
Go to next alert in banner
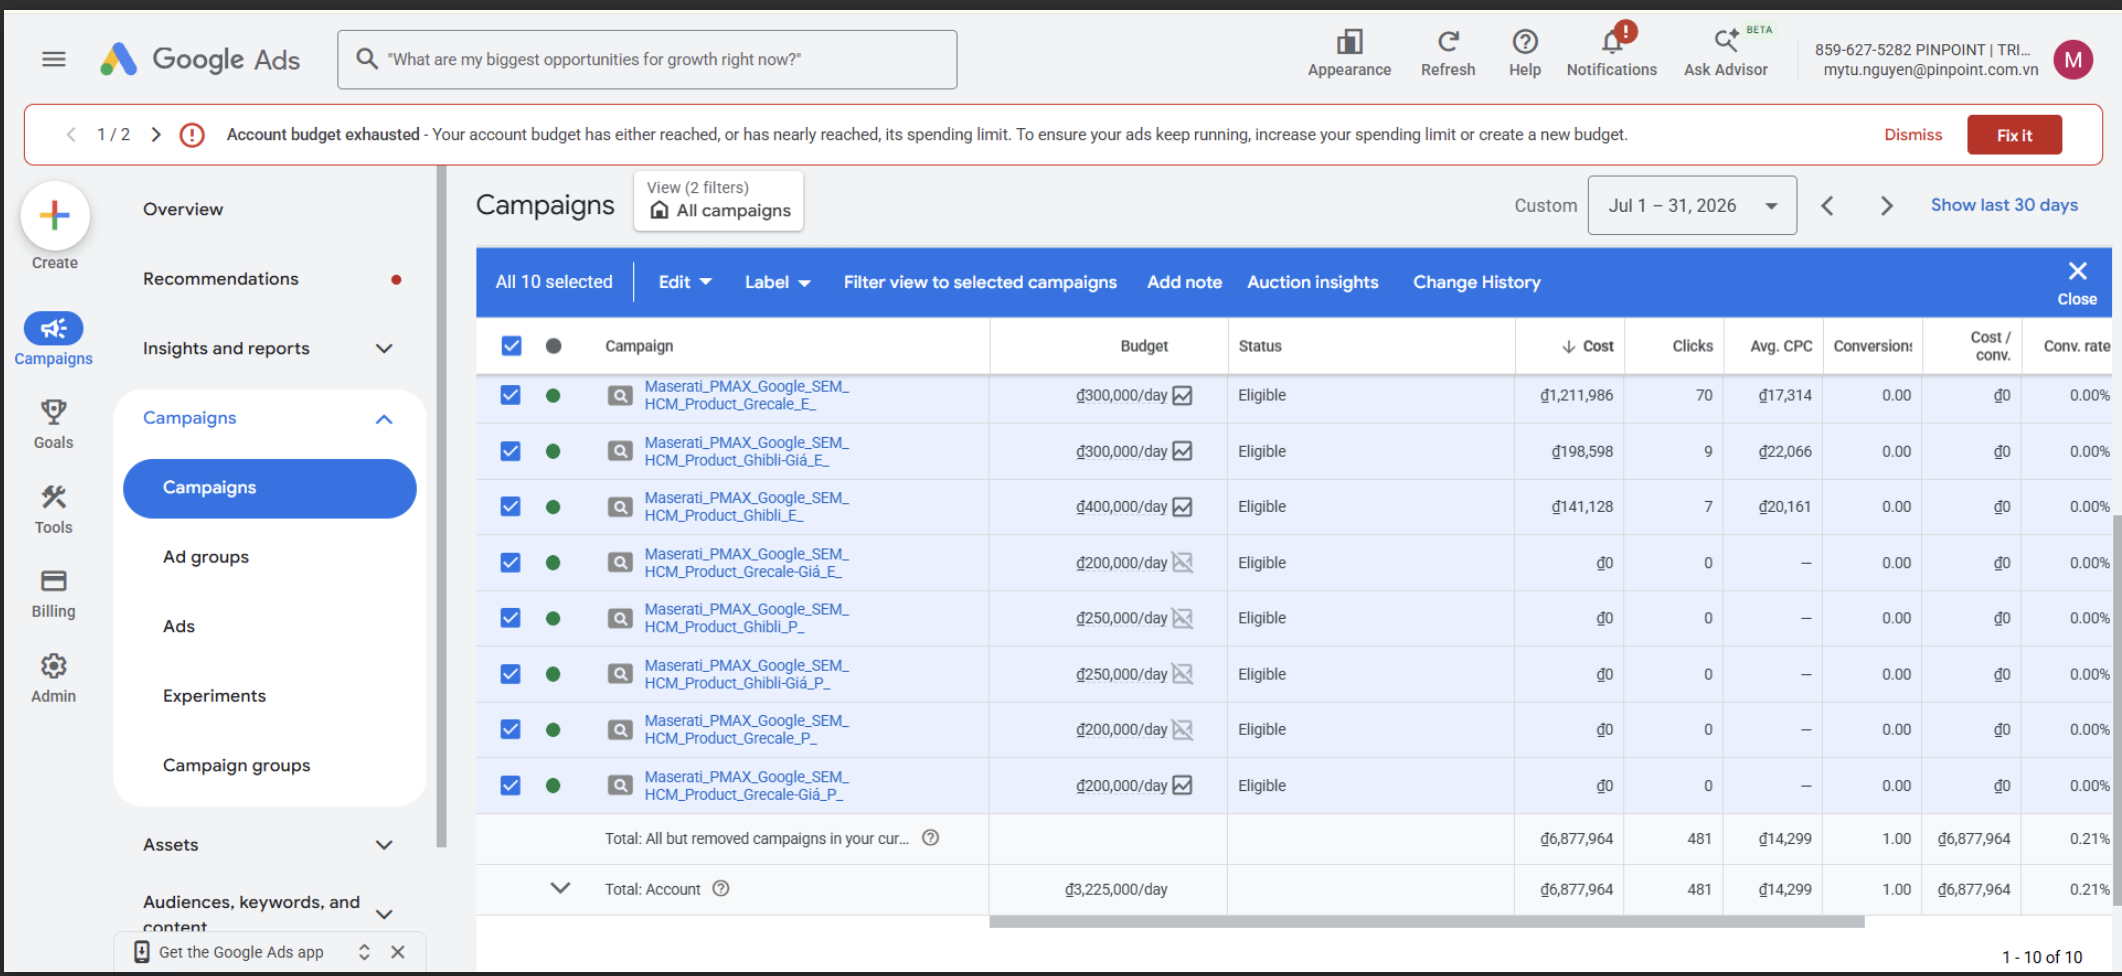156,134
